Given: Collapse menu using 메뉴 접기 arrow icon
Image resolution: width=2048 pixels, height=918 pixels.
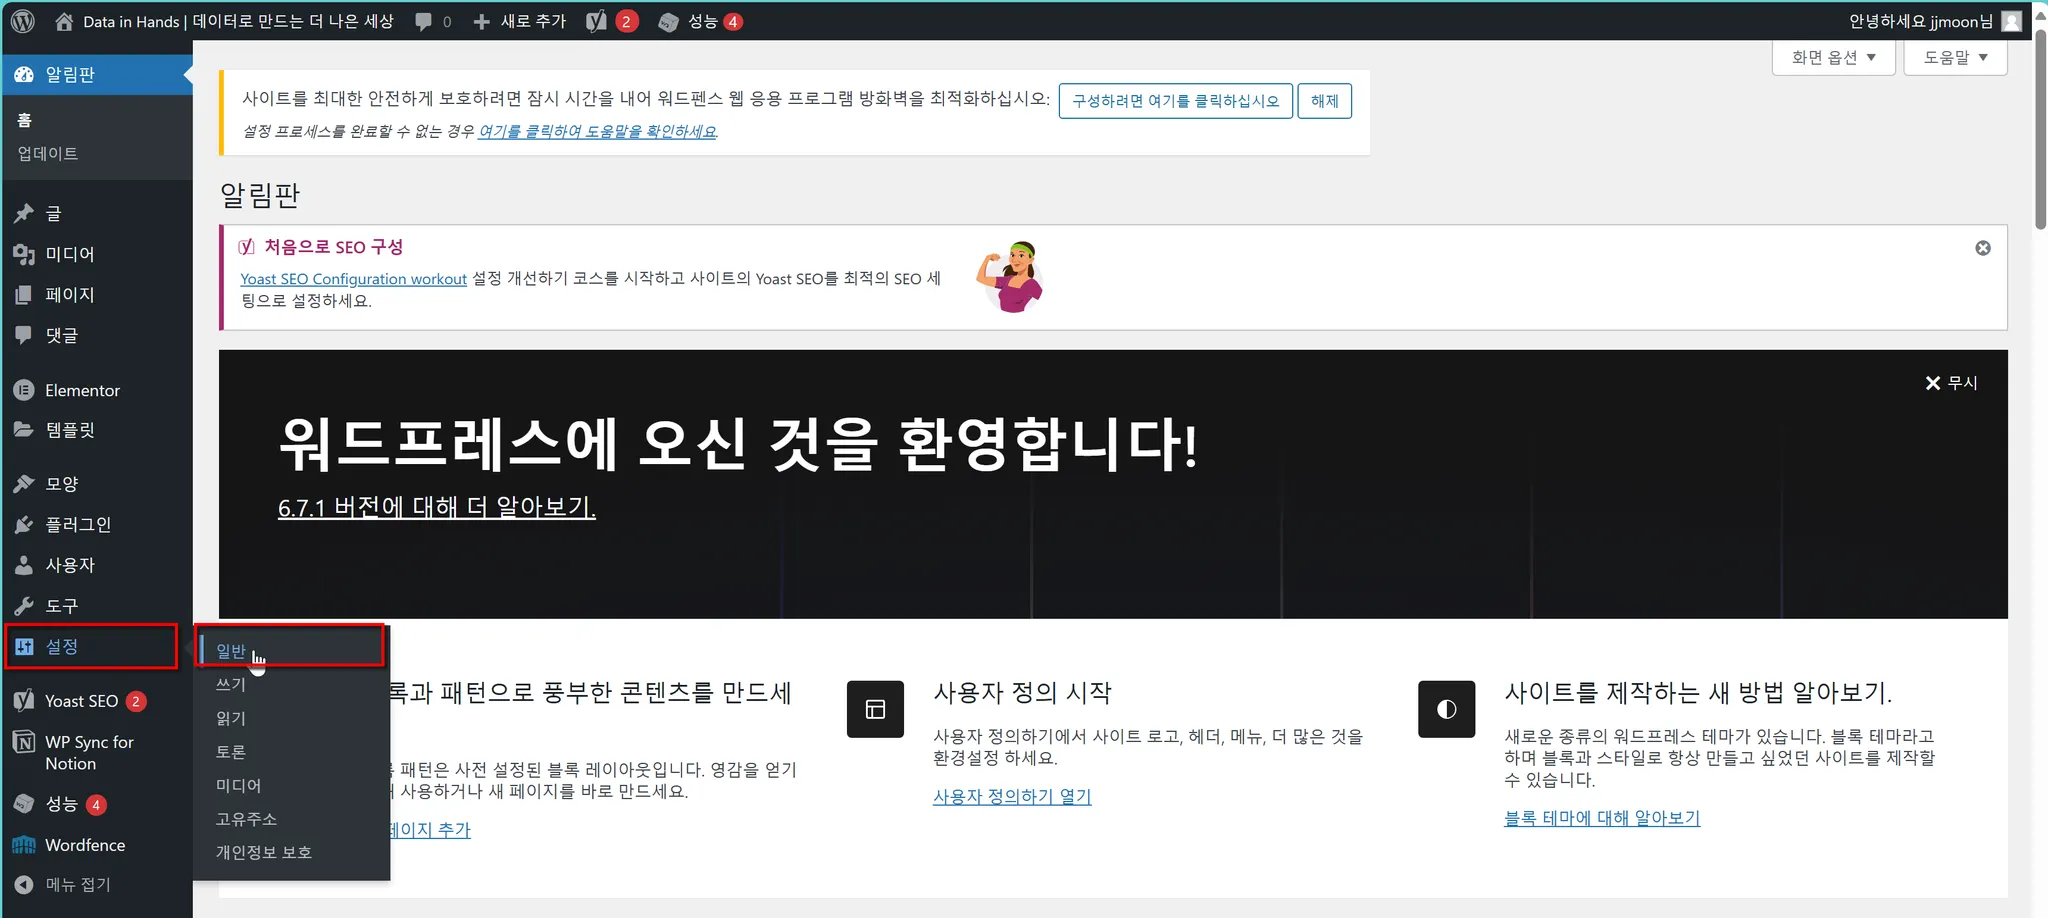Looking at the screenshot, I should (24, 885).
